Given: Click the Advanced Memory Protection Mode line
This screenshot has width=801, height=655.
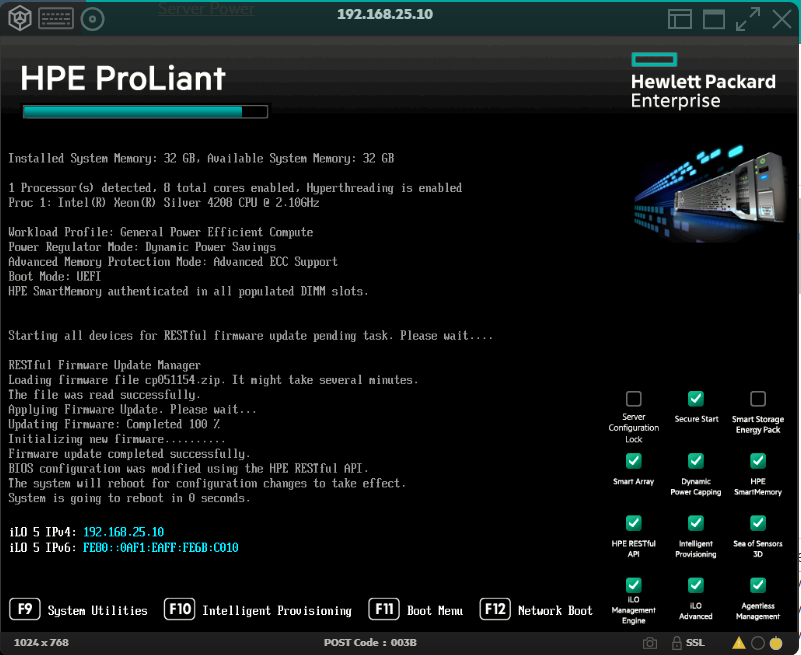Looking at the screenshot, I should [x=173, y=262].
